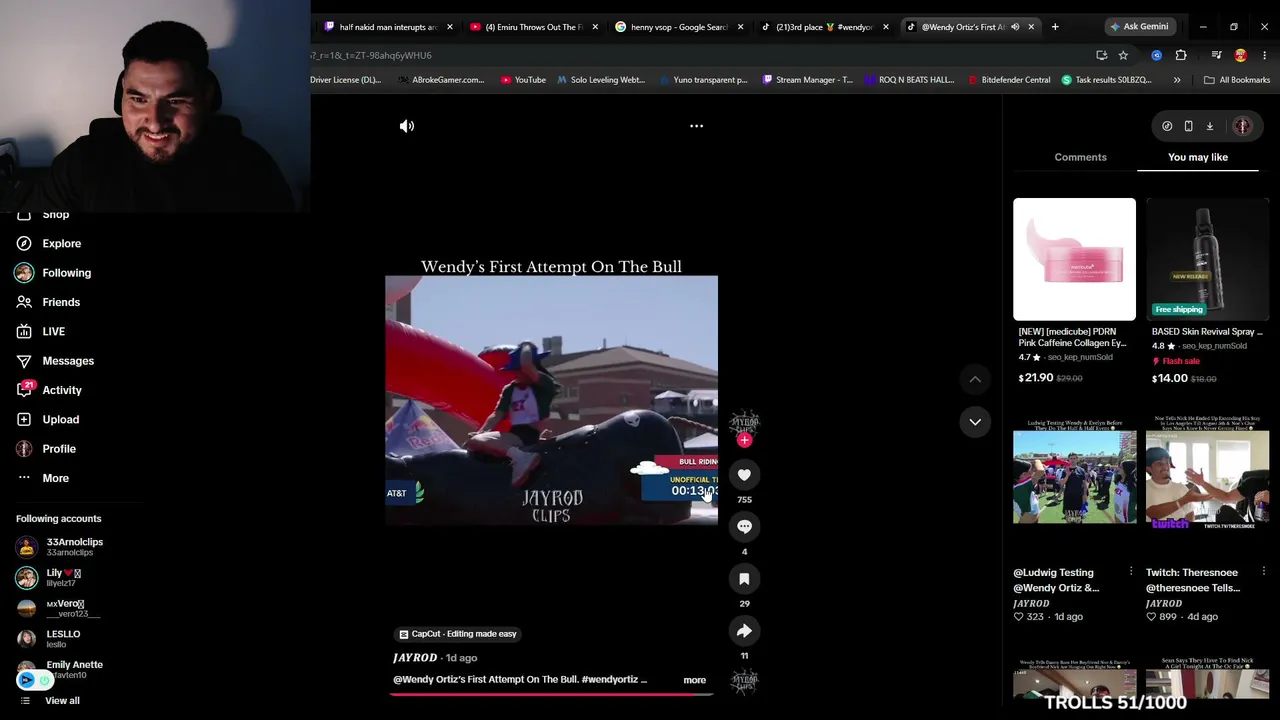Expand the More menu in the sidebar
This screenshot has width=1280, height=720.
pyautogui.click(x=55, y=478)
